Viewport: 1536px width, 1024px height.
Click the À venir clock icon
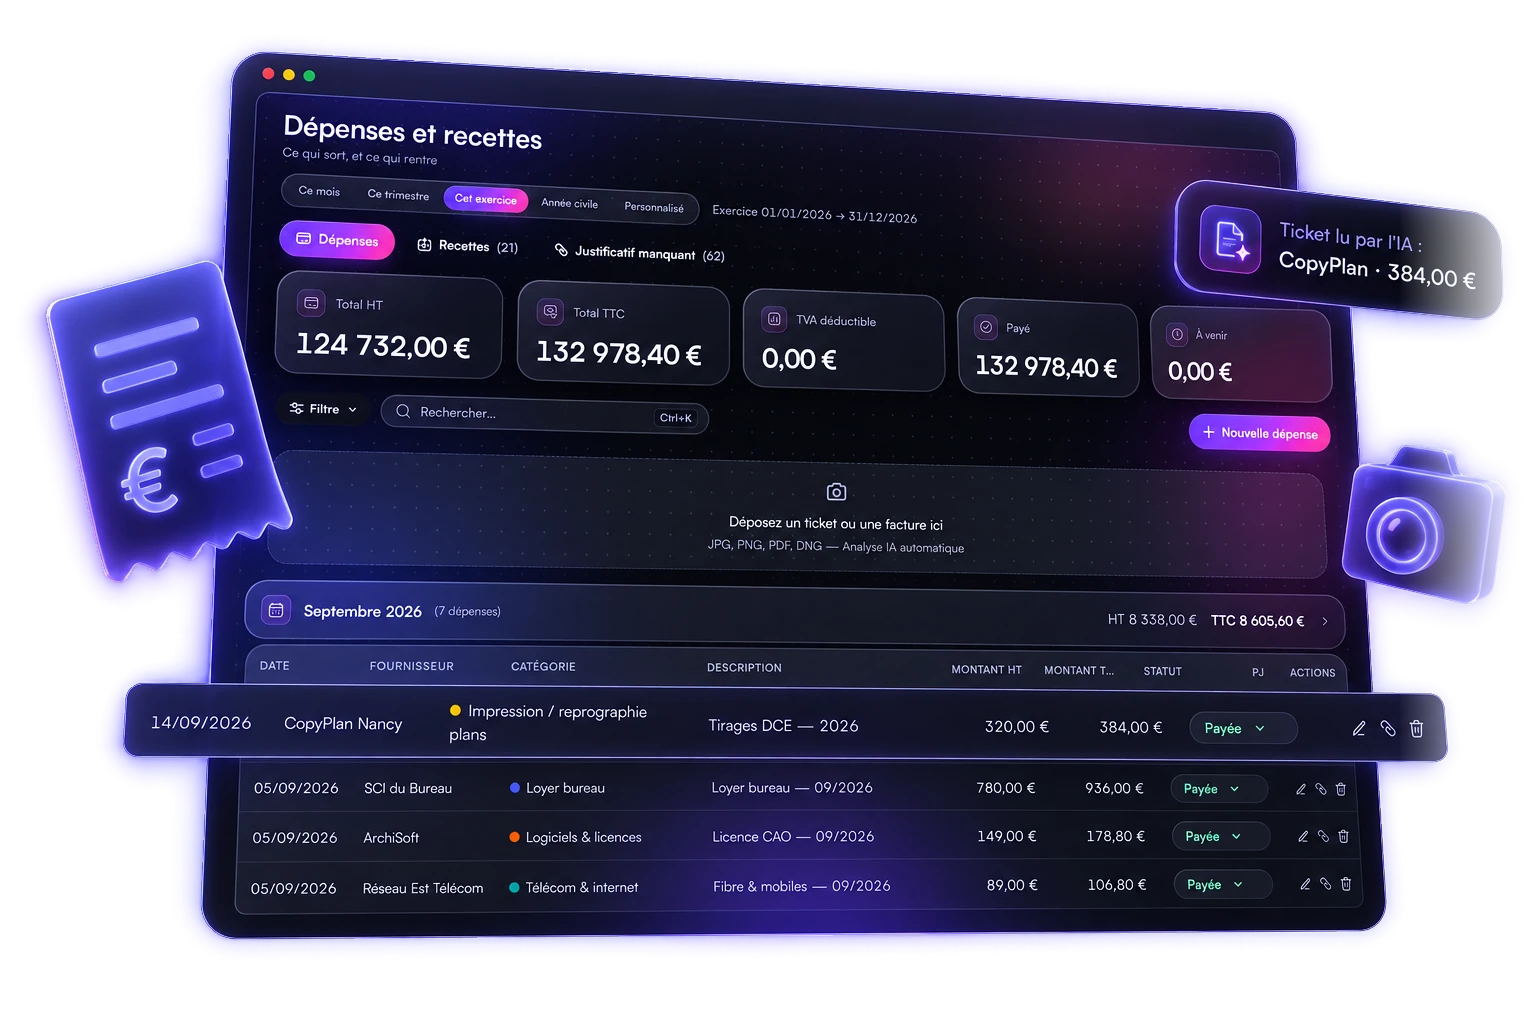point(1177,334)
